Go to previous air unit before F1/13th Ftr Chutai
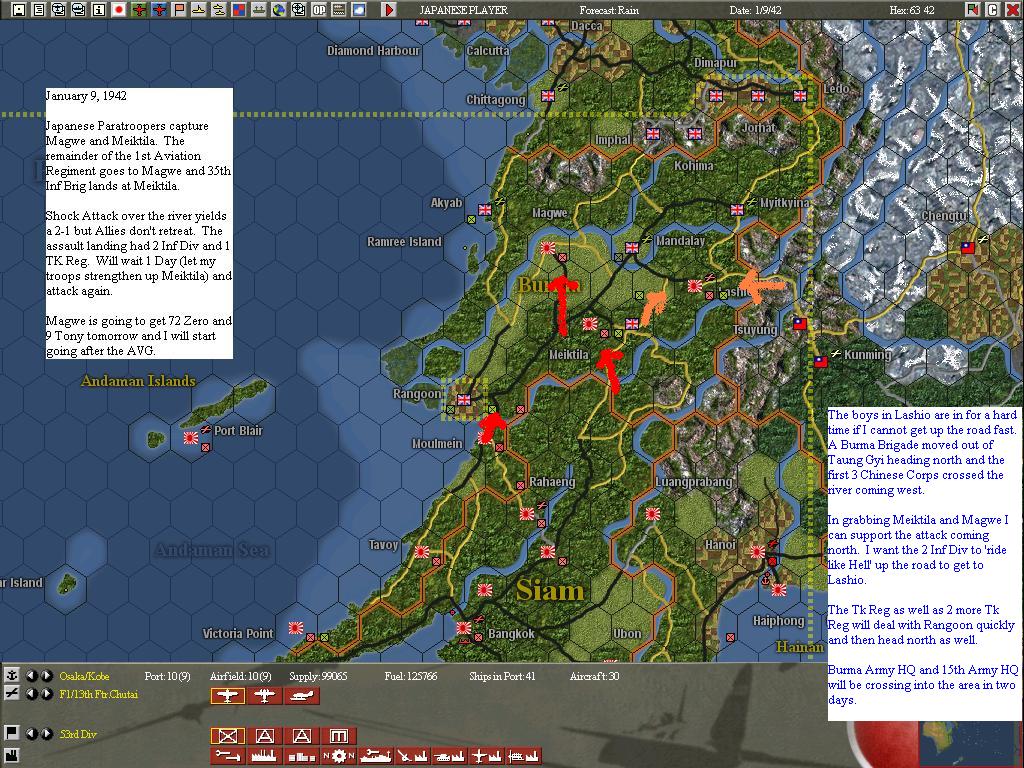1024x768 pixels. point(31,694)
